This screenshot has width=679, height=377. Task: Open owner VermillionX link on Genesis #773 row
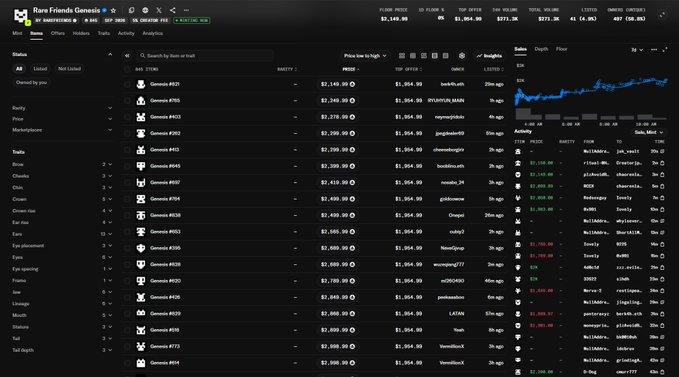pyautogui.click(x=452, y=347)
